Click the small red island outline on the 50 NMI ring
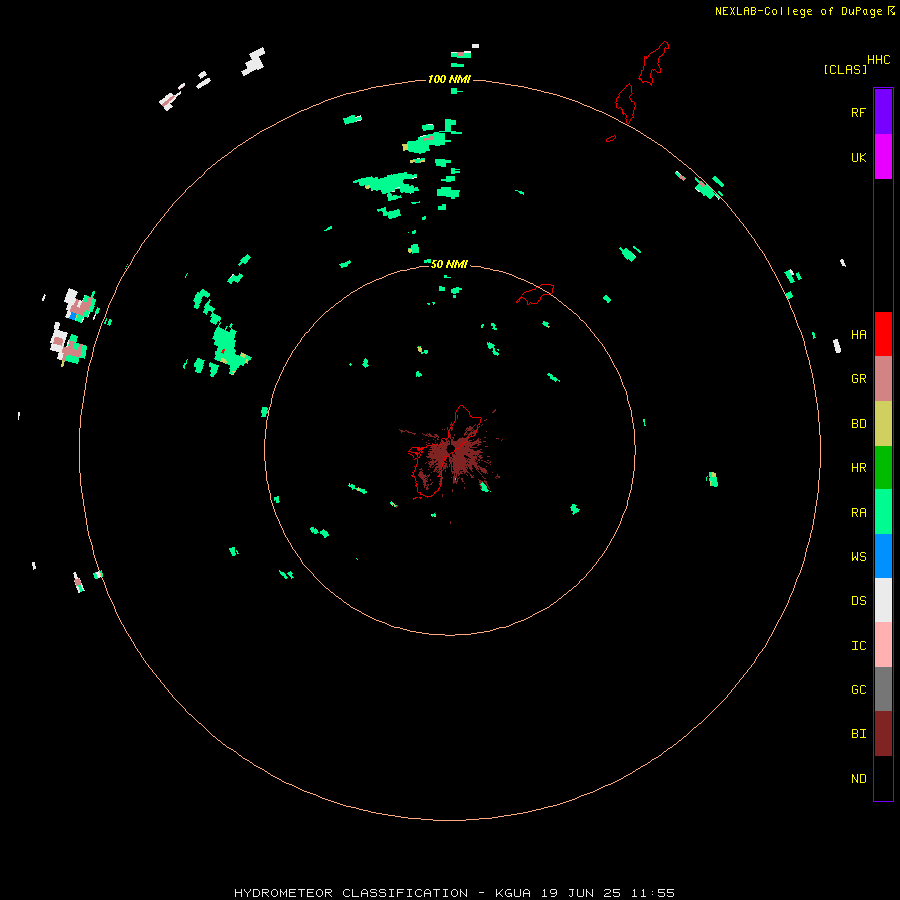Screen dimensions: 900x900 pyautogui.click(x=536, y=294)
